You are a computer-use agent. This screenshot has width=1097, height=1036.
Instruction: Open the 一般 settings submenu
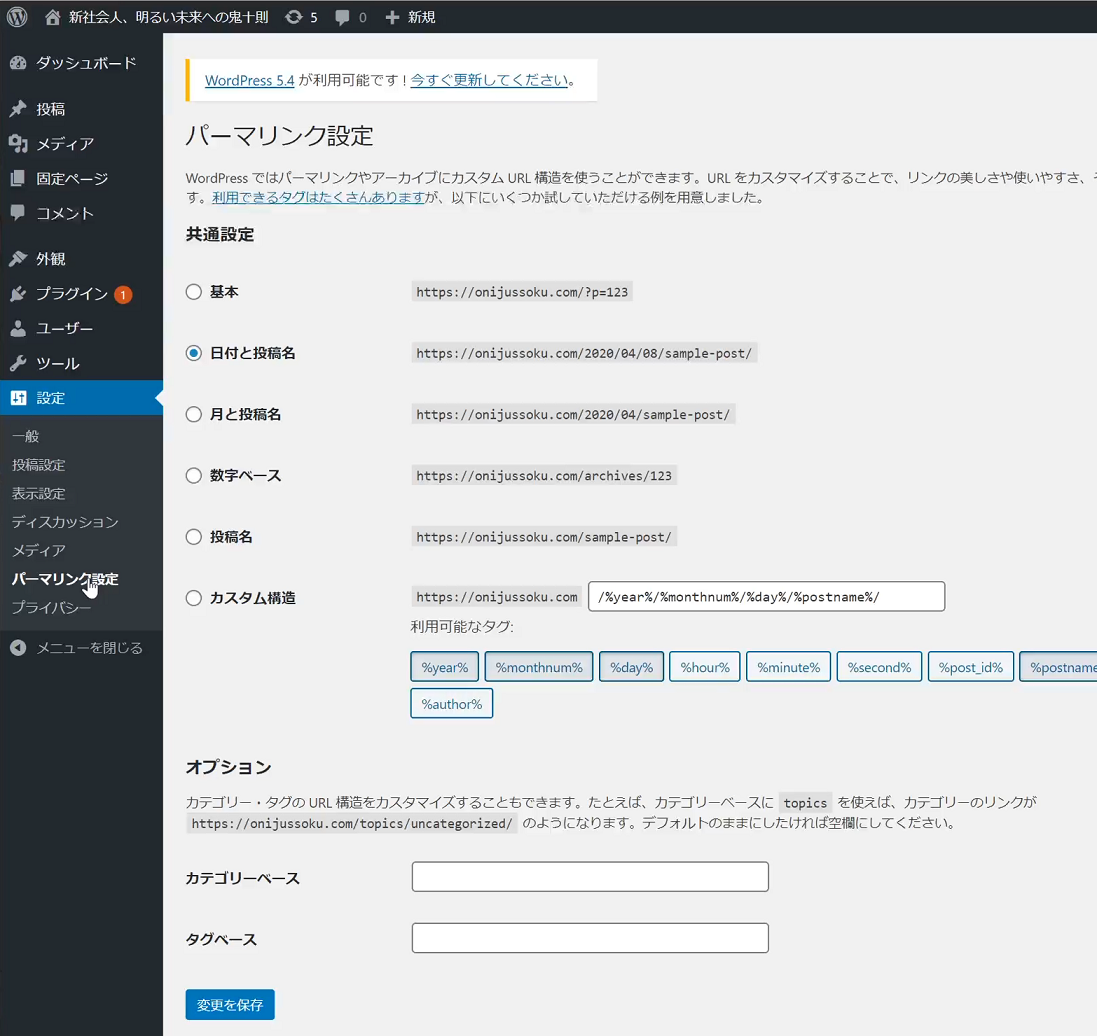click(x=26, y=437)
